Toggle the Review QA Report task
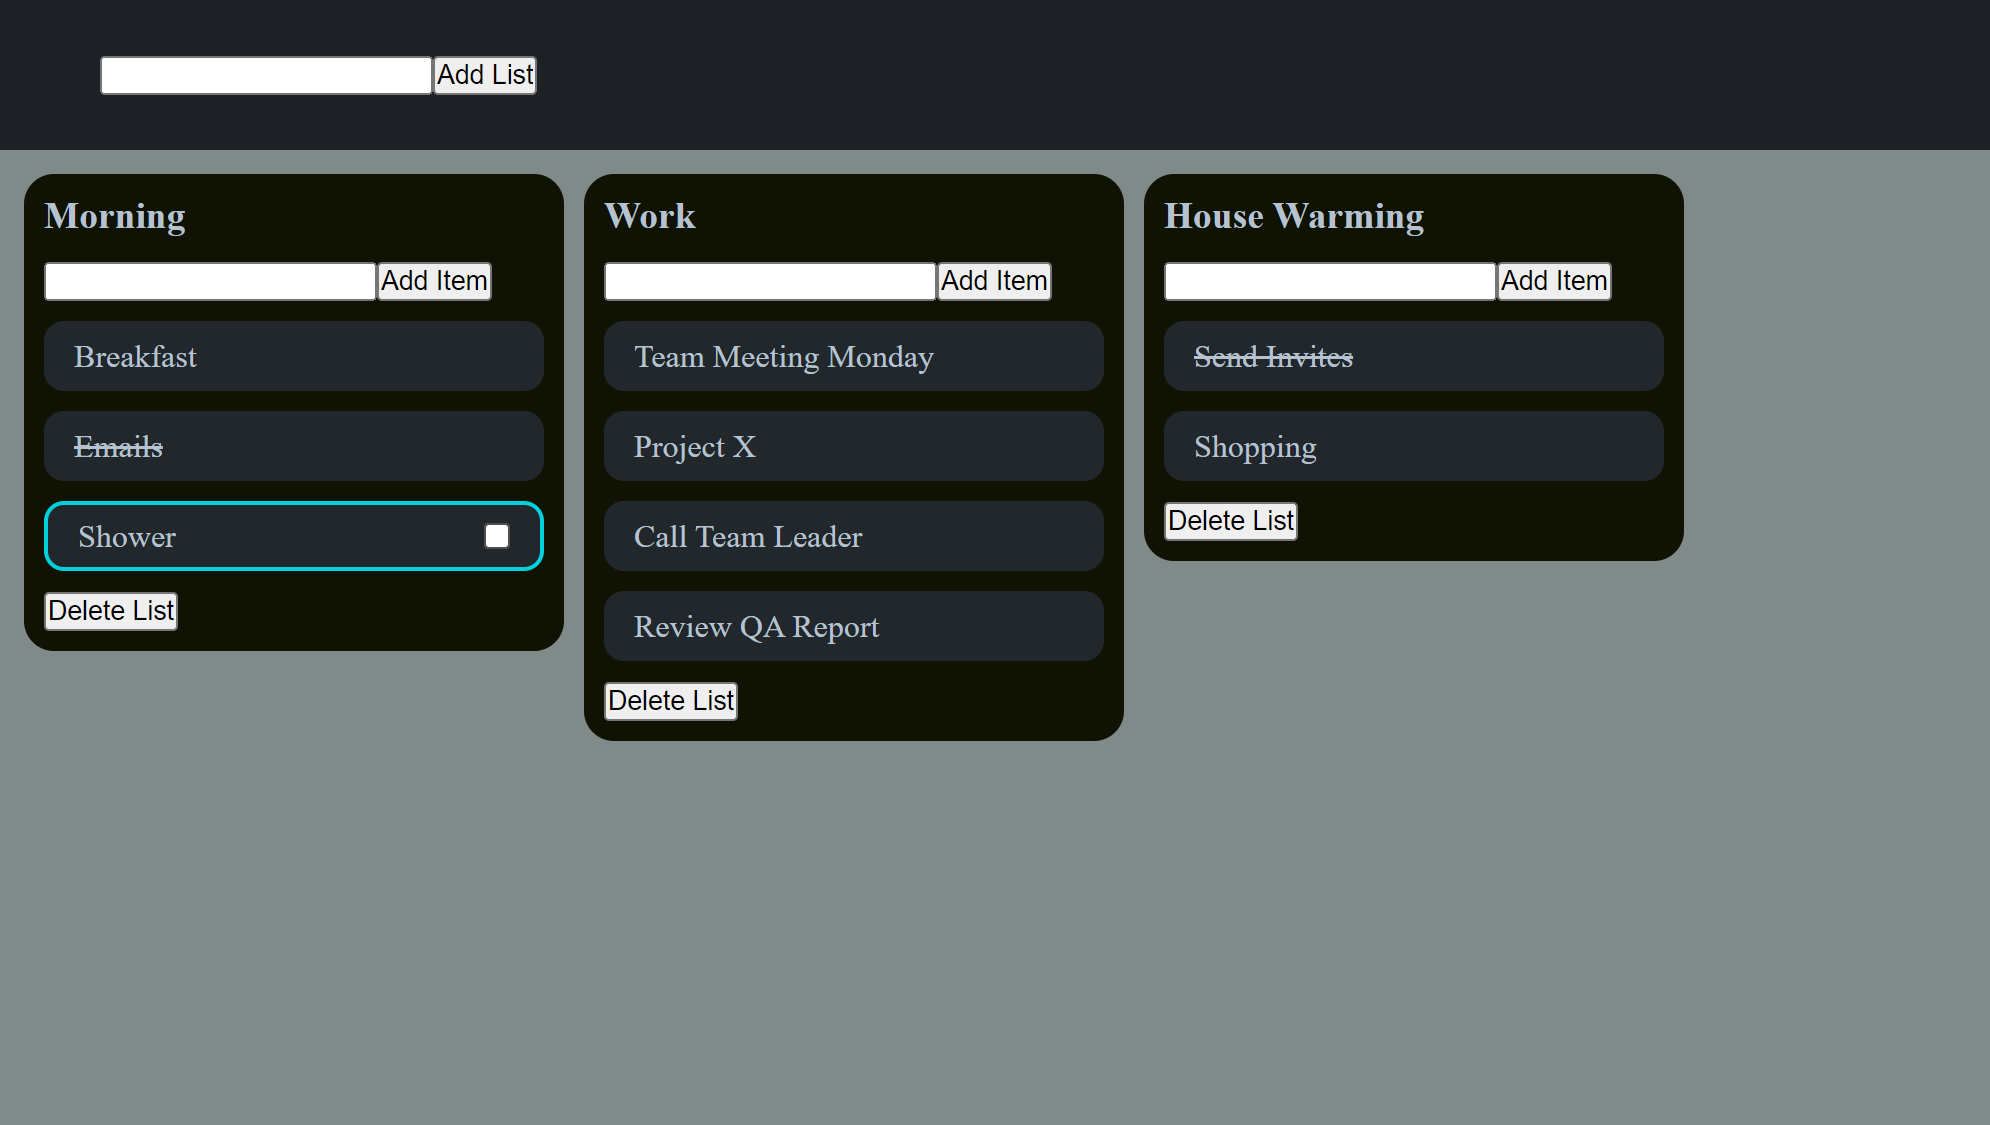The width and height of the screenshot is (1990, 1125). click(852, 626)
